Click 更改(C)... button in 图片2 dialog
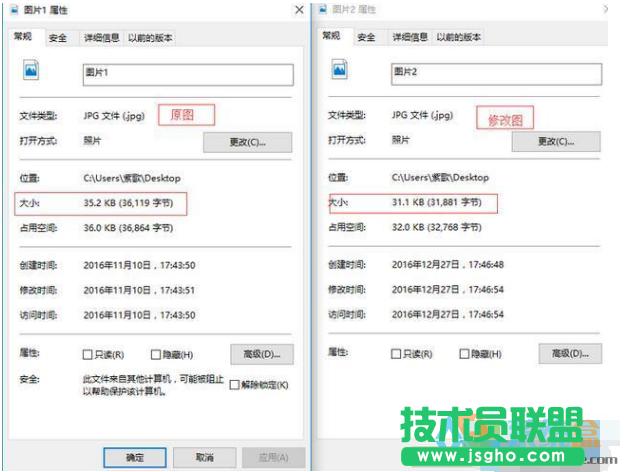 pos(556,141)
